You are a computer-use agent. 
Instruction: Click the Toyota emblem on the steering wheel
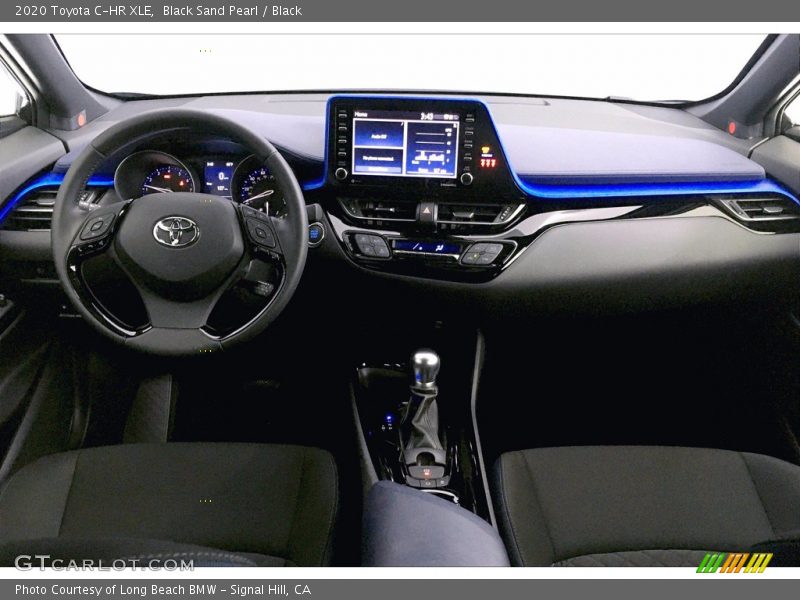(176, 232)
